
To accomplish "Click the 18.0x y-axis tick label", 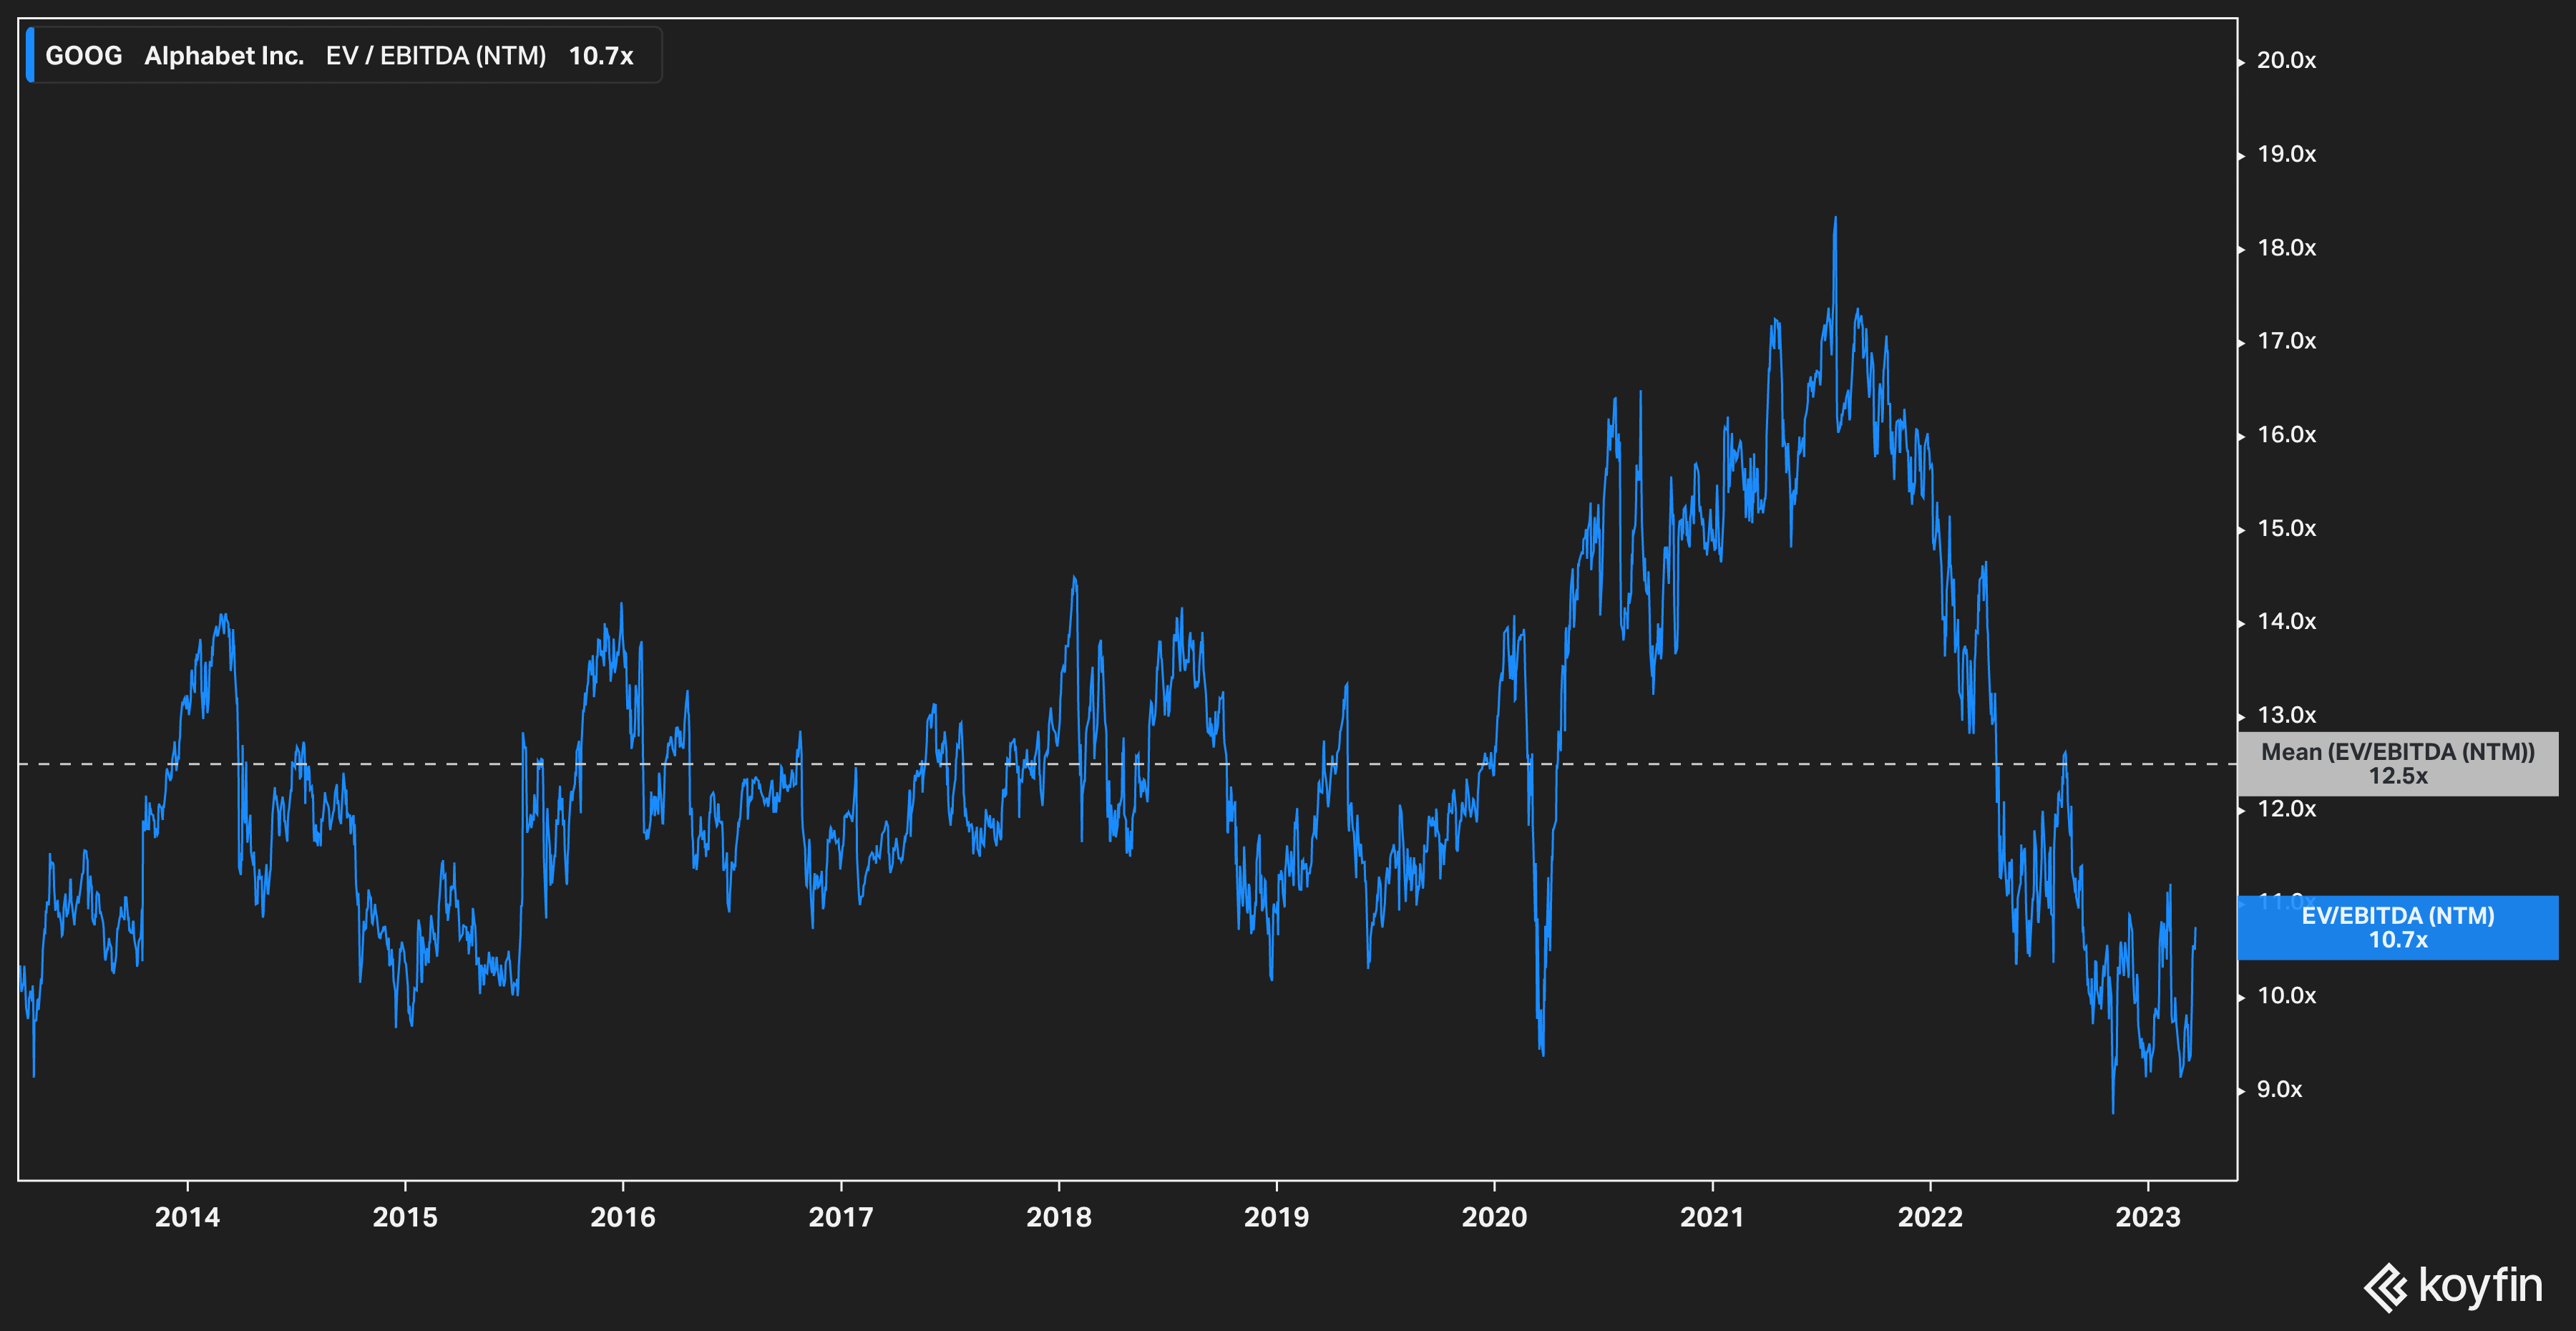I will 2286,248.
